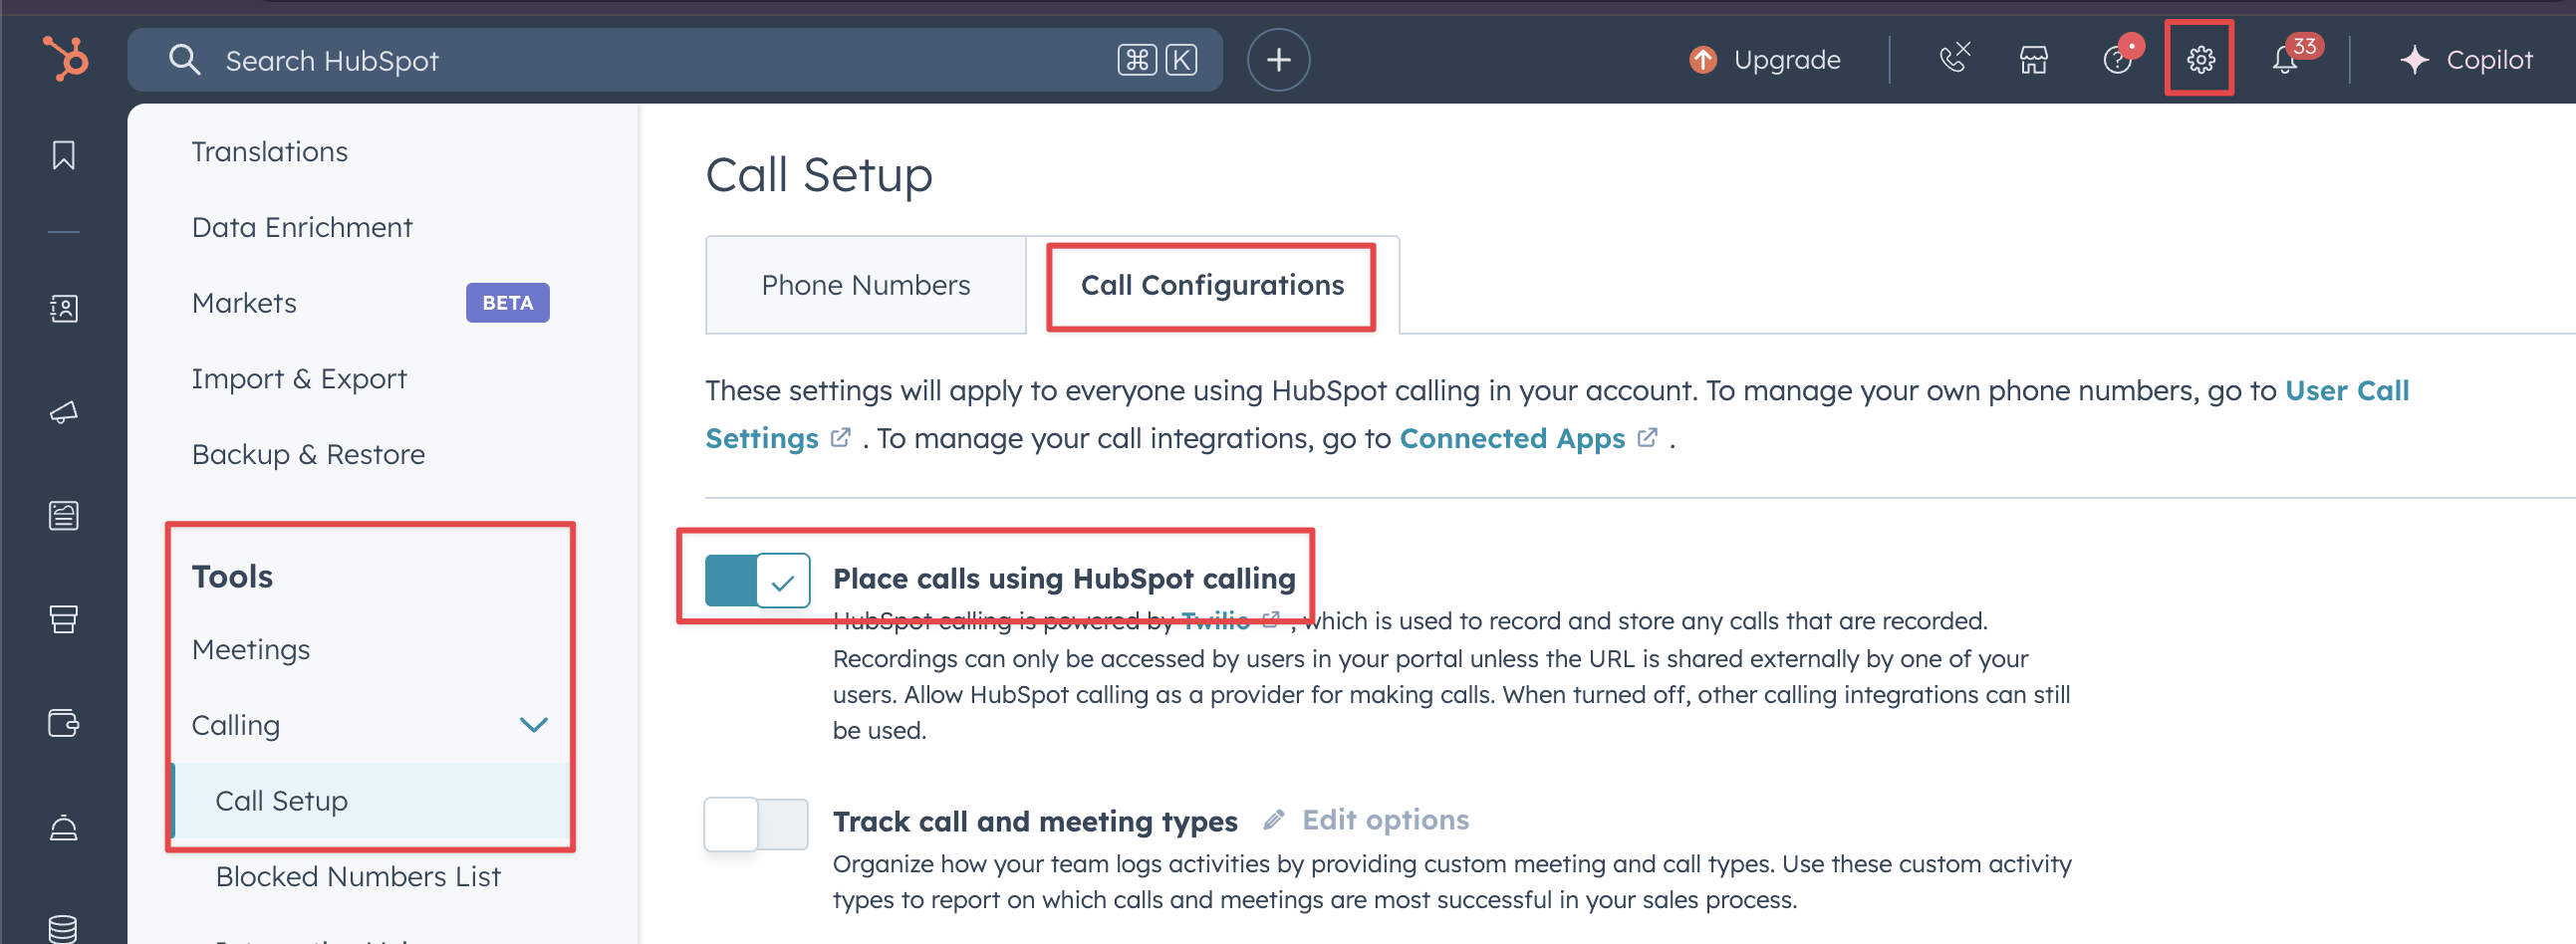Open the Data Management database sidebar icon
Image resolution: width=2576 pixels, height=944 pixels.
pos(64,928)
